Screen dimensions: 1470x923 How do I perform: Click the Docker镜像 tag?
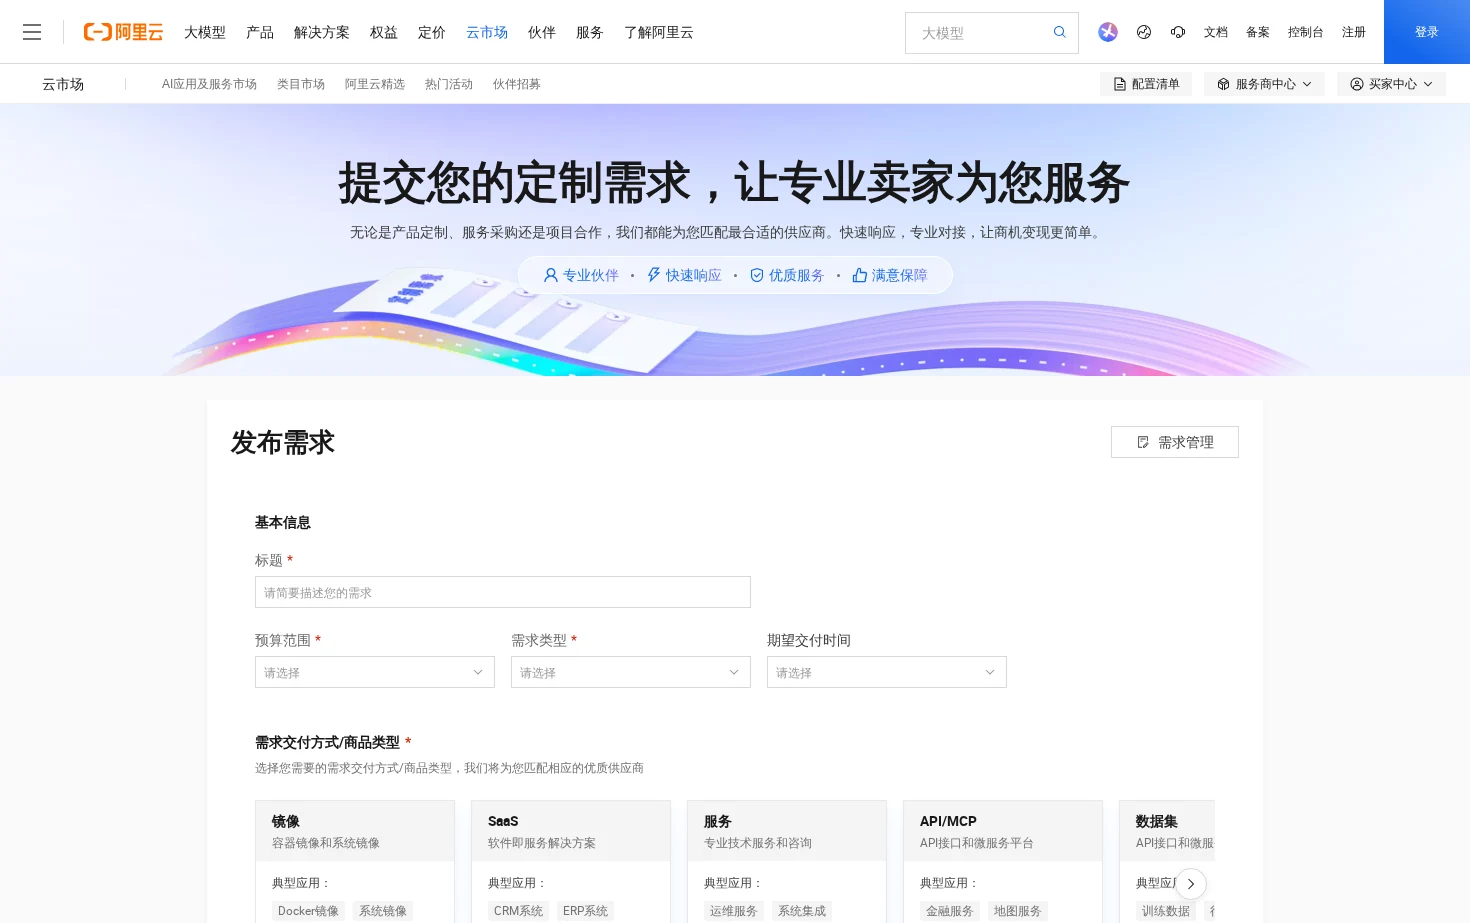tap(308, 911)
